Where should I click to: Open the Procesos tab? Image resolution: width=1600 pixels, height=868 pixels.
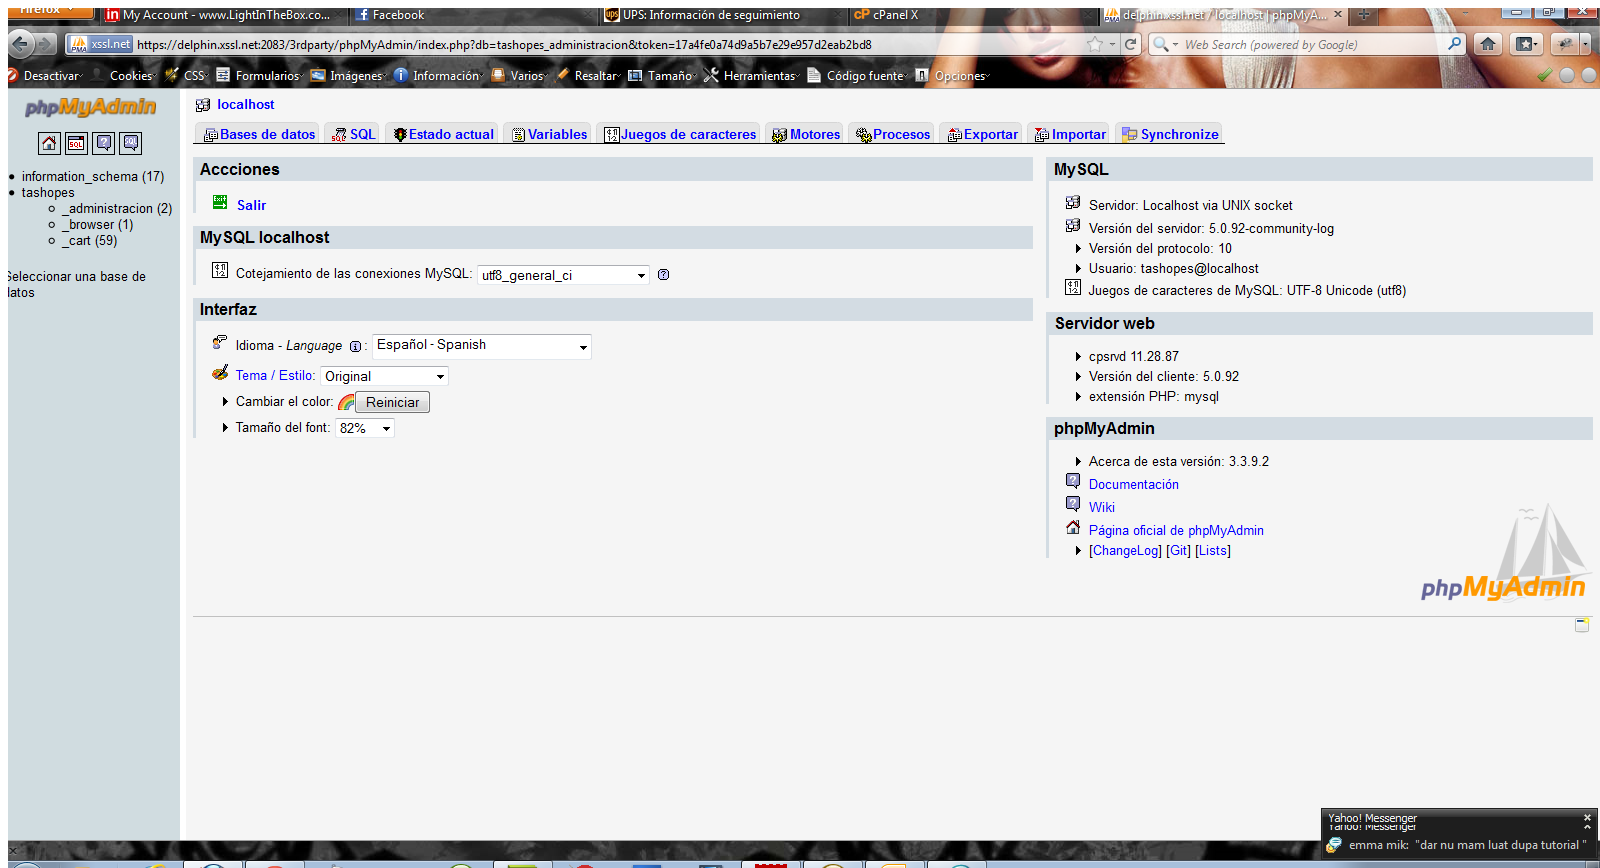tap(893, 134)
